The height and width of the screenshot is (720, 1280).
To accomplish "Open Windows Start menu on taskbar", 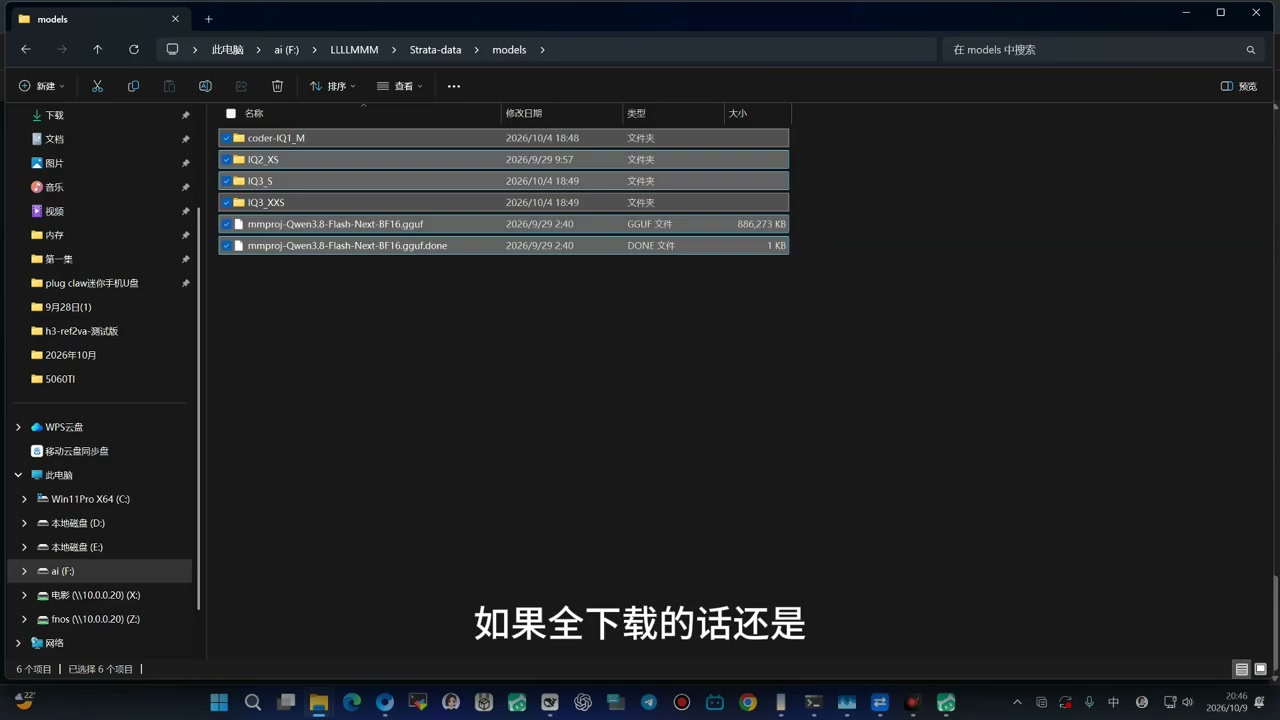I will tap(219, 702).
